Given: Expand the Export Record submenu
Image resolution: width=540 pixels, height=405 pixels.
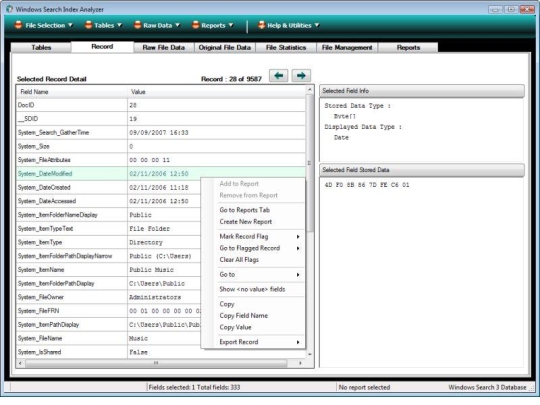Looking at the screenshot, I should pyautogui.click(x=298, y=342).
